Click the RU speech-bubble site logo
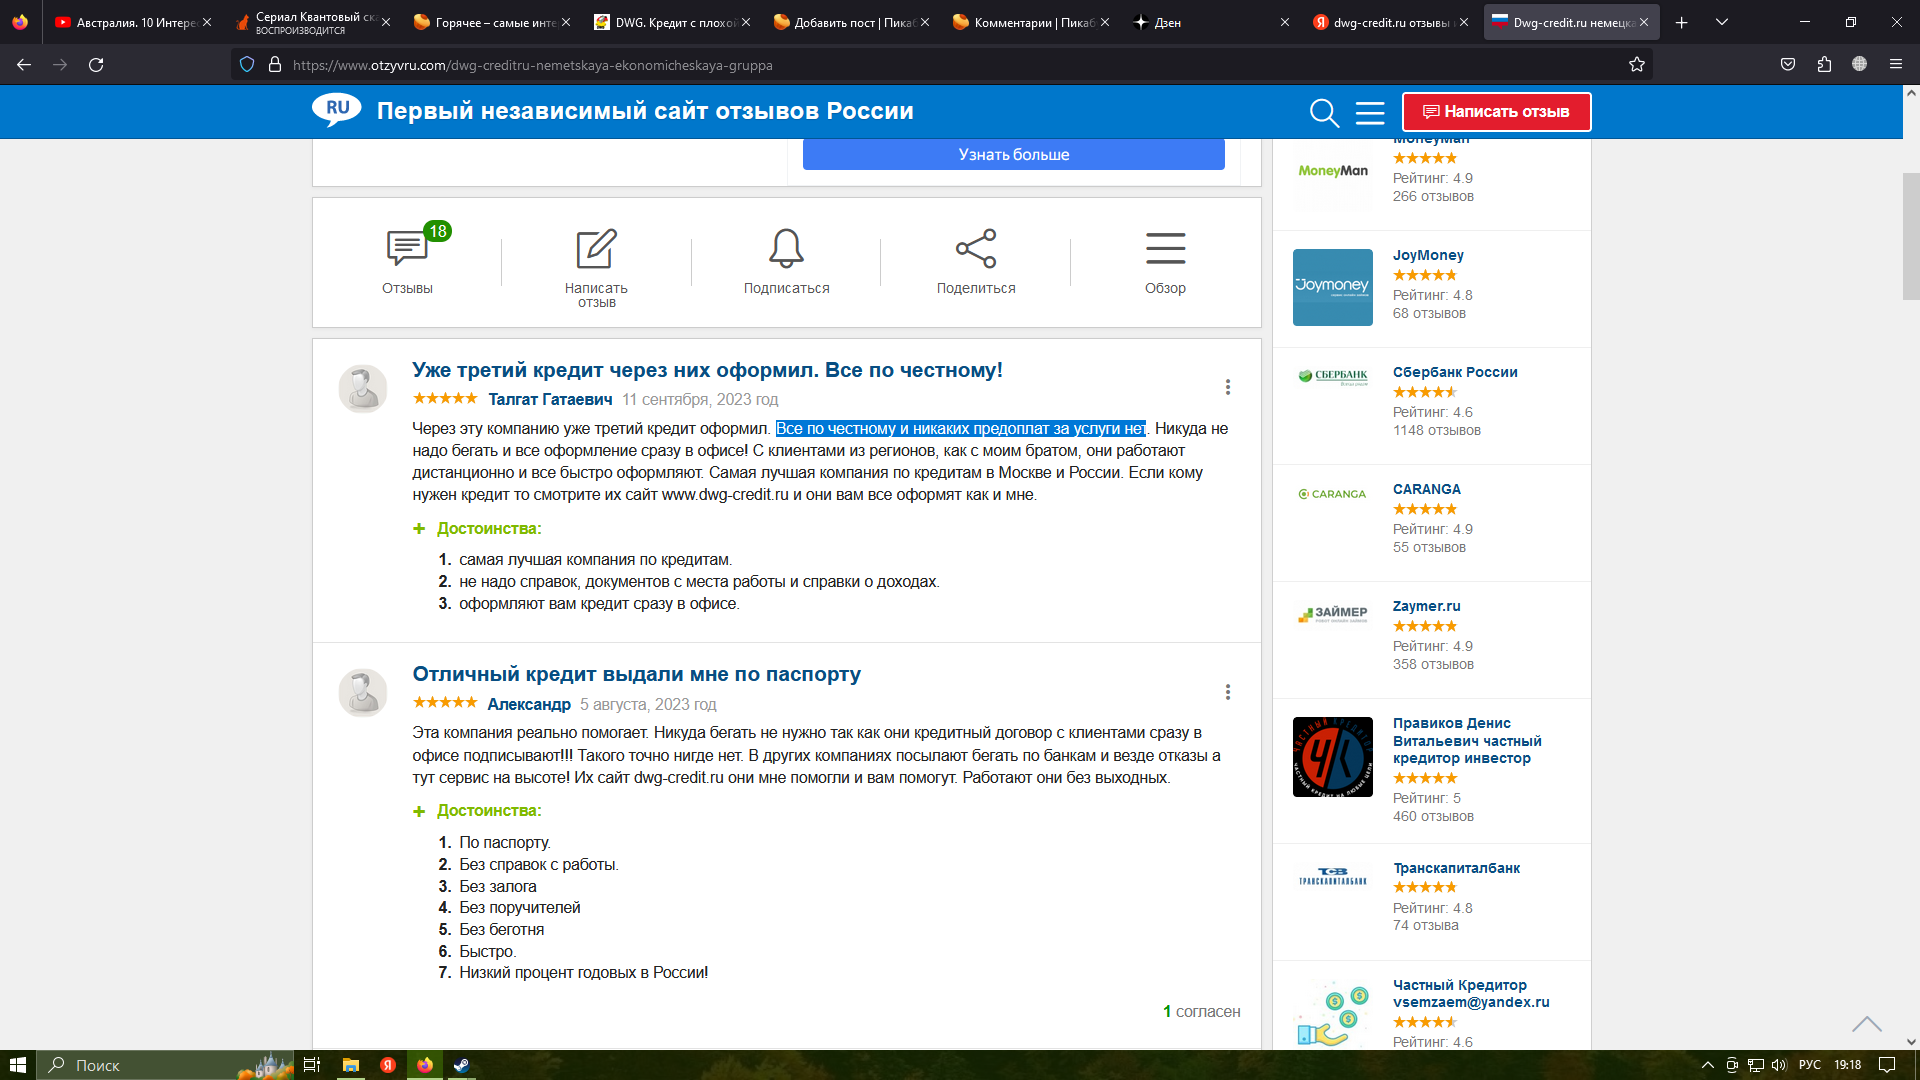1920x1080 pixels. pyautogui.click(x=337, y=110)
